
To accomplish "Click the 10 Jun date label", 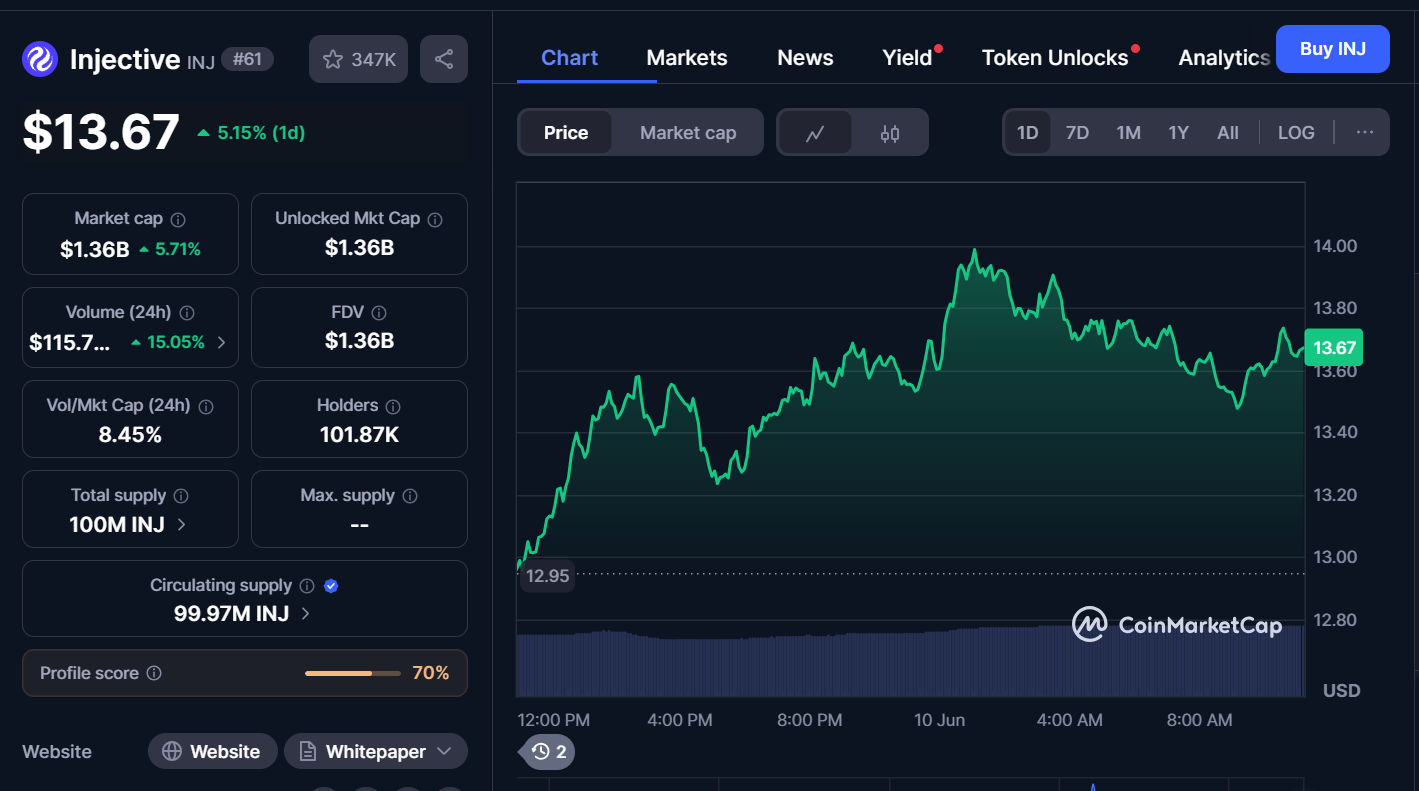I will pyautogui.click(x=940, y=720).
